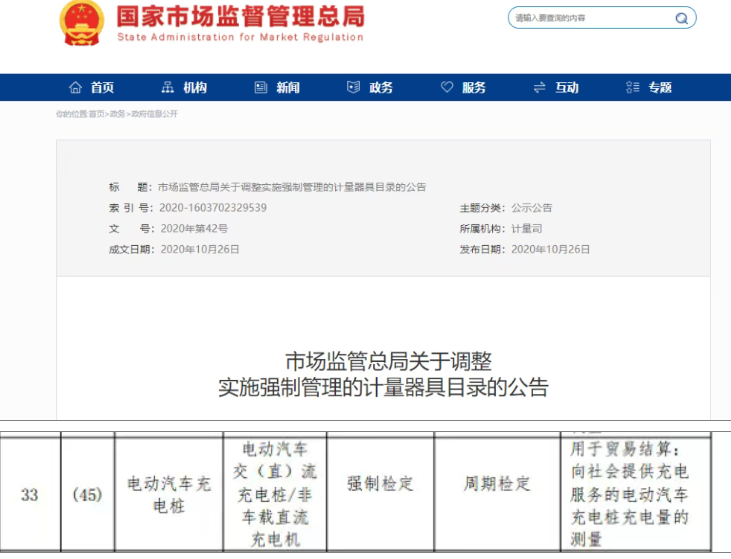The height and width of the screenshot is (559, 731).
Task: Click 政务 in the breadcrumb trail
Action: pos(117,114)
